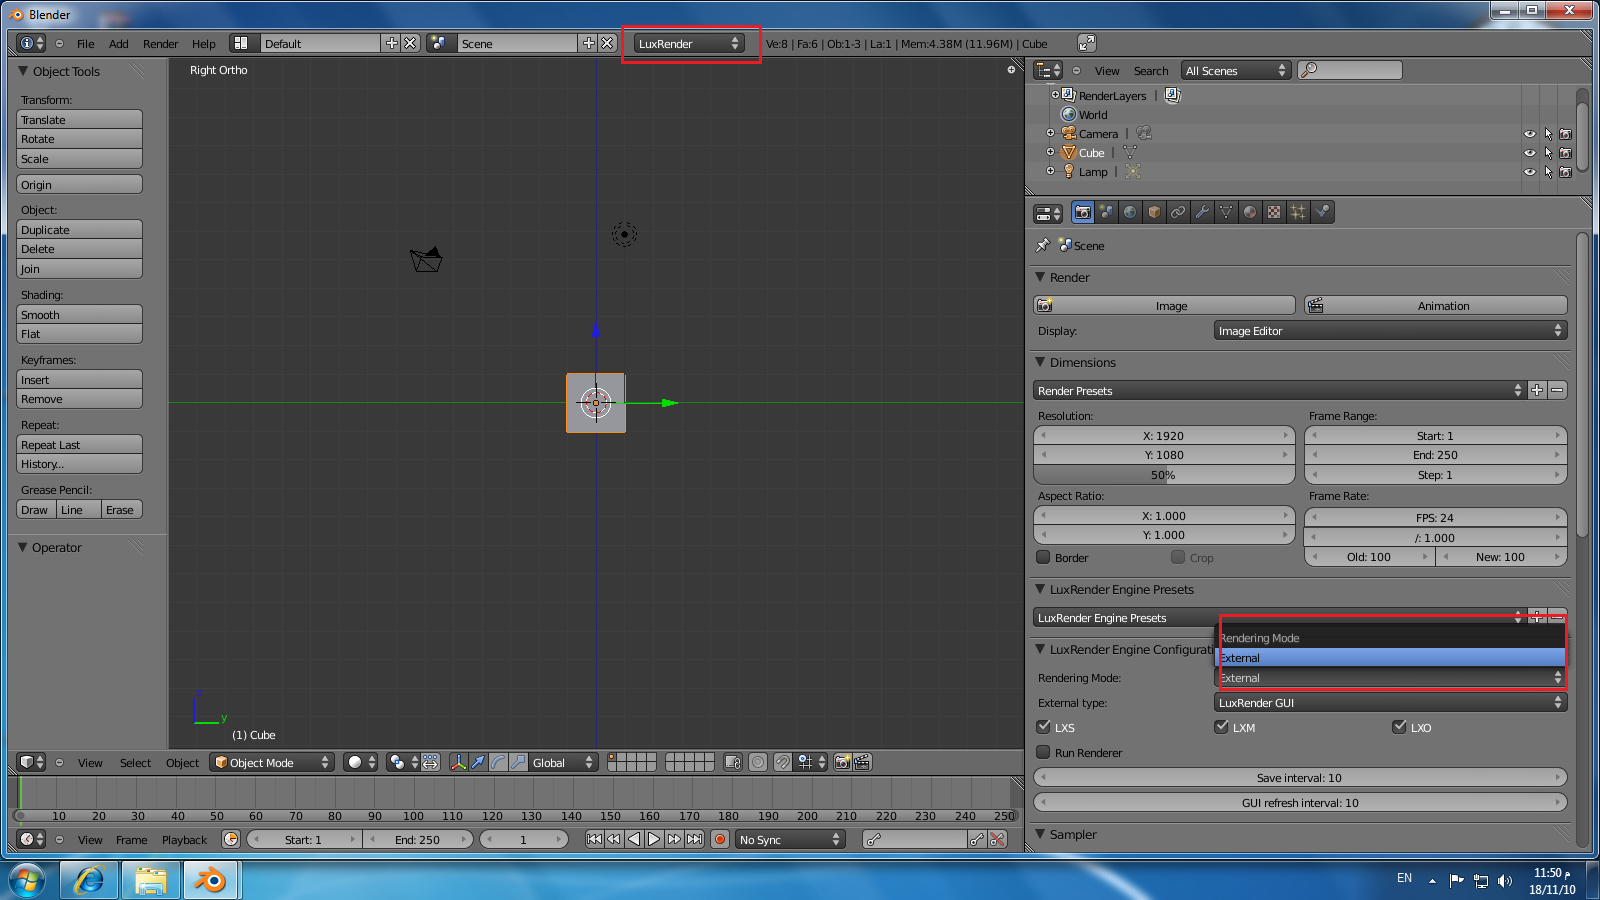Open the Render menu in the top bar
This screenshot has height=900, width=1600.
pos(160,44)
